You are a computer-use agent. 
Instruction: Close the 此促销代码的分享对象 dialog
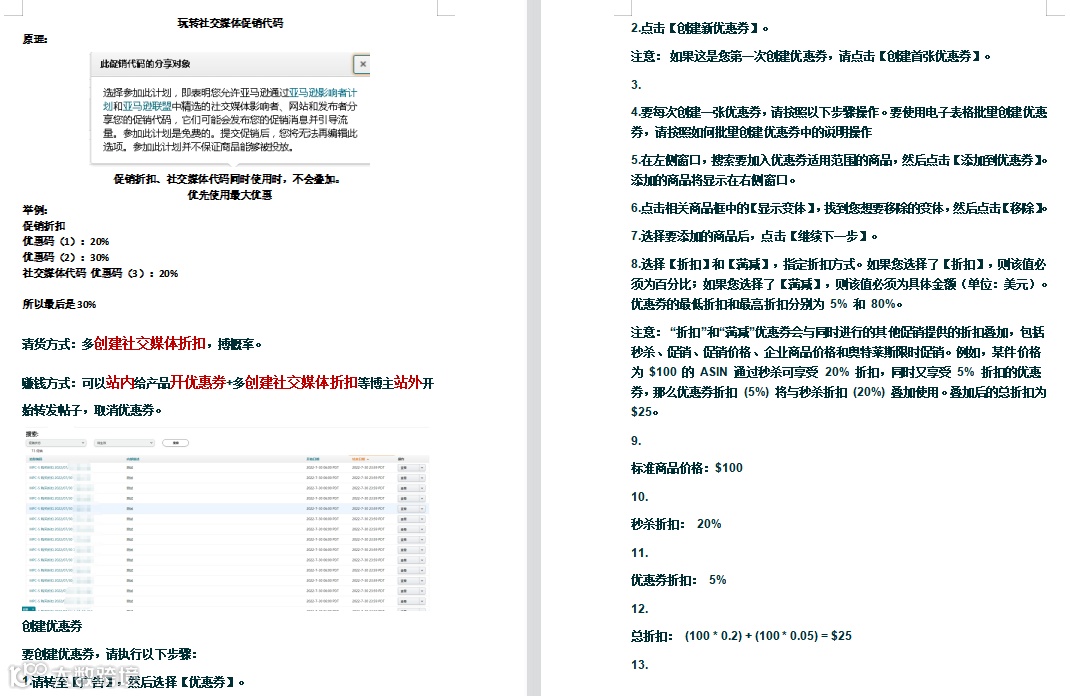pos(361,64)
